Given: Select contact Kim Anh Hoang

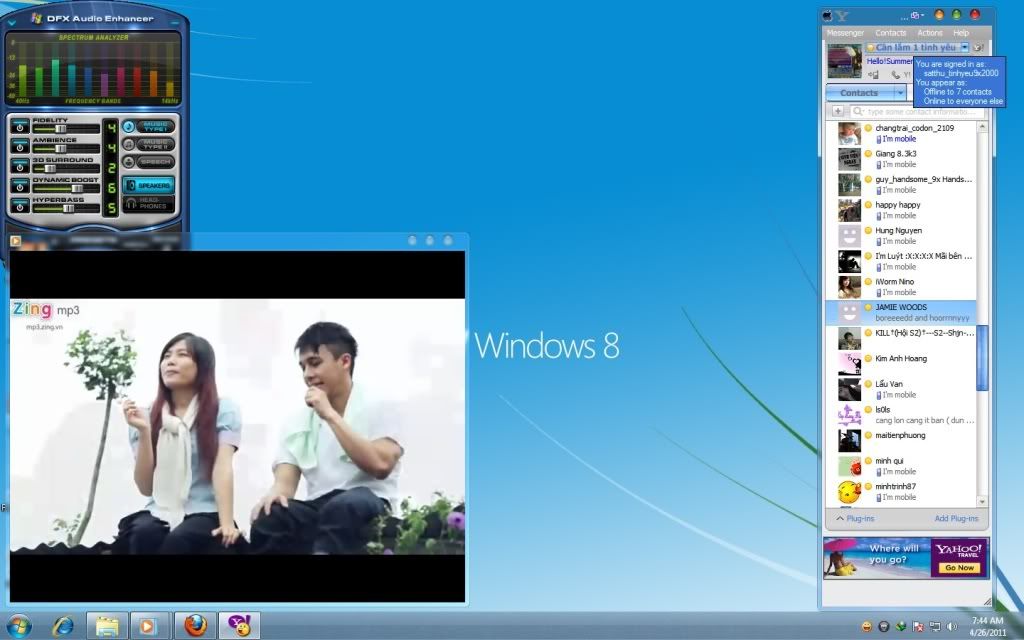Looking at the screenshot, I should click(901, 363).
